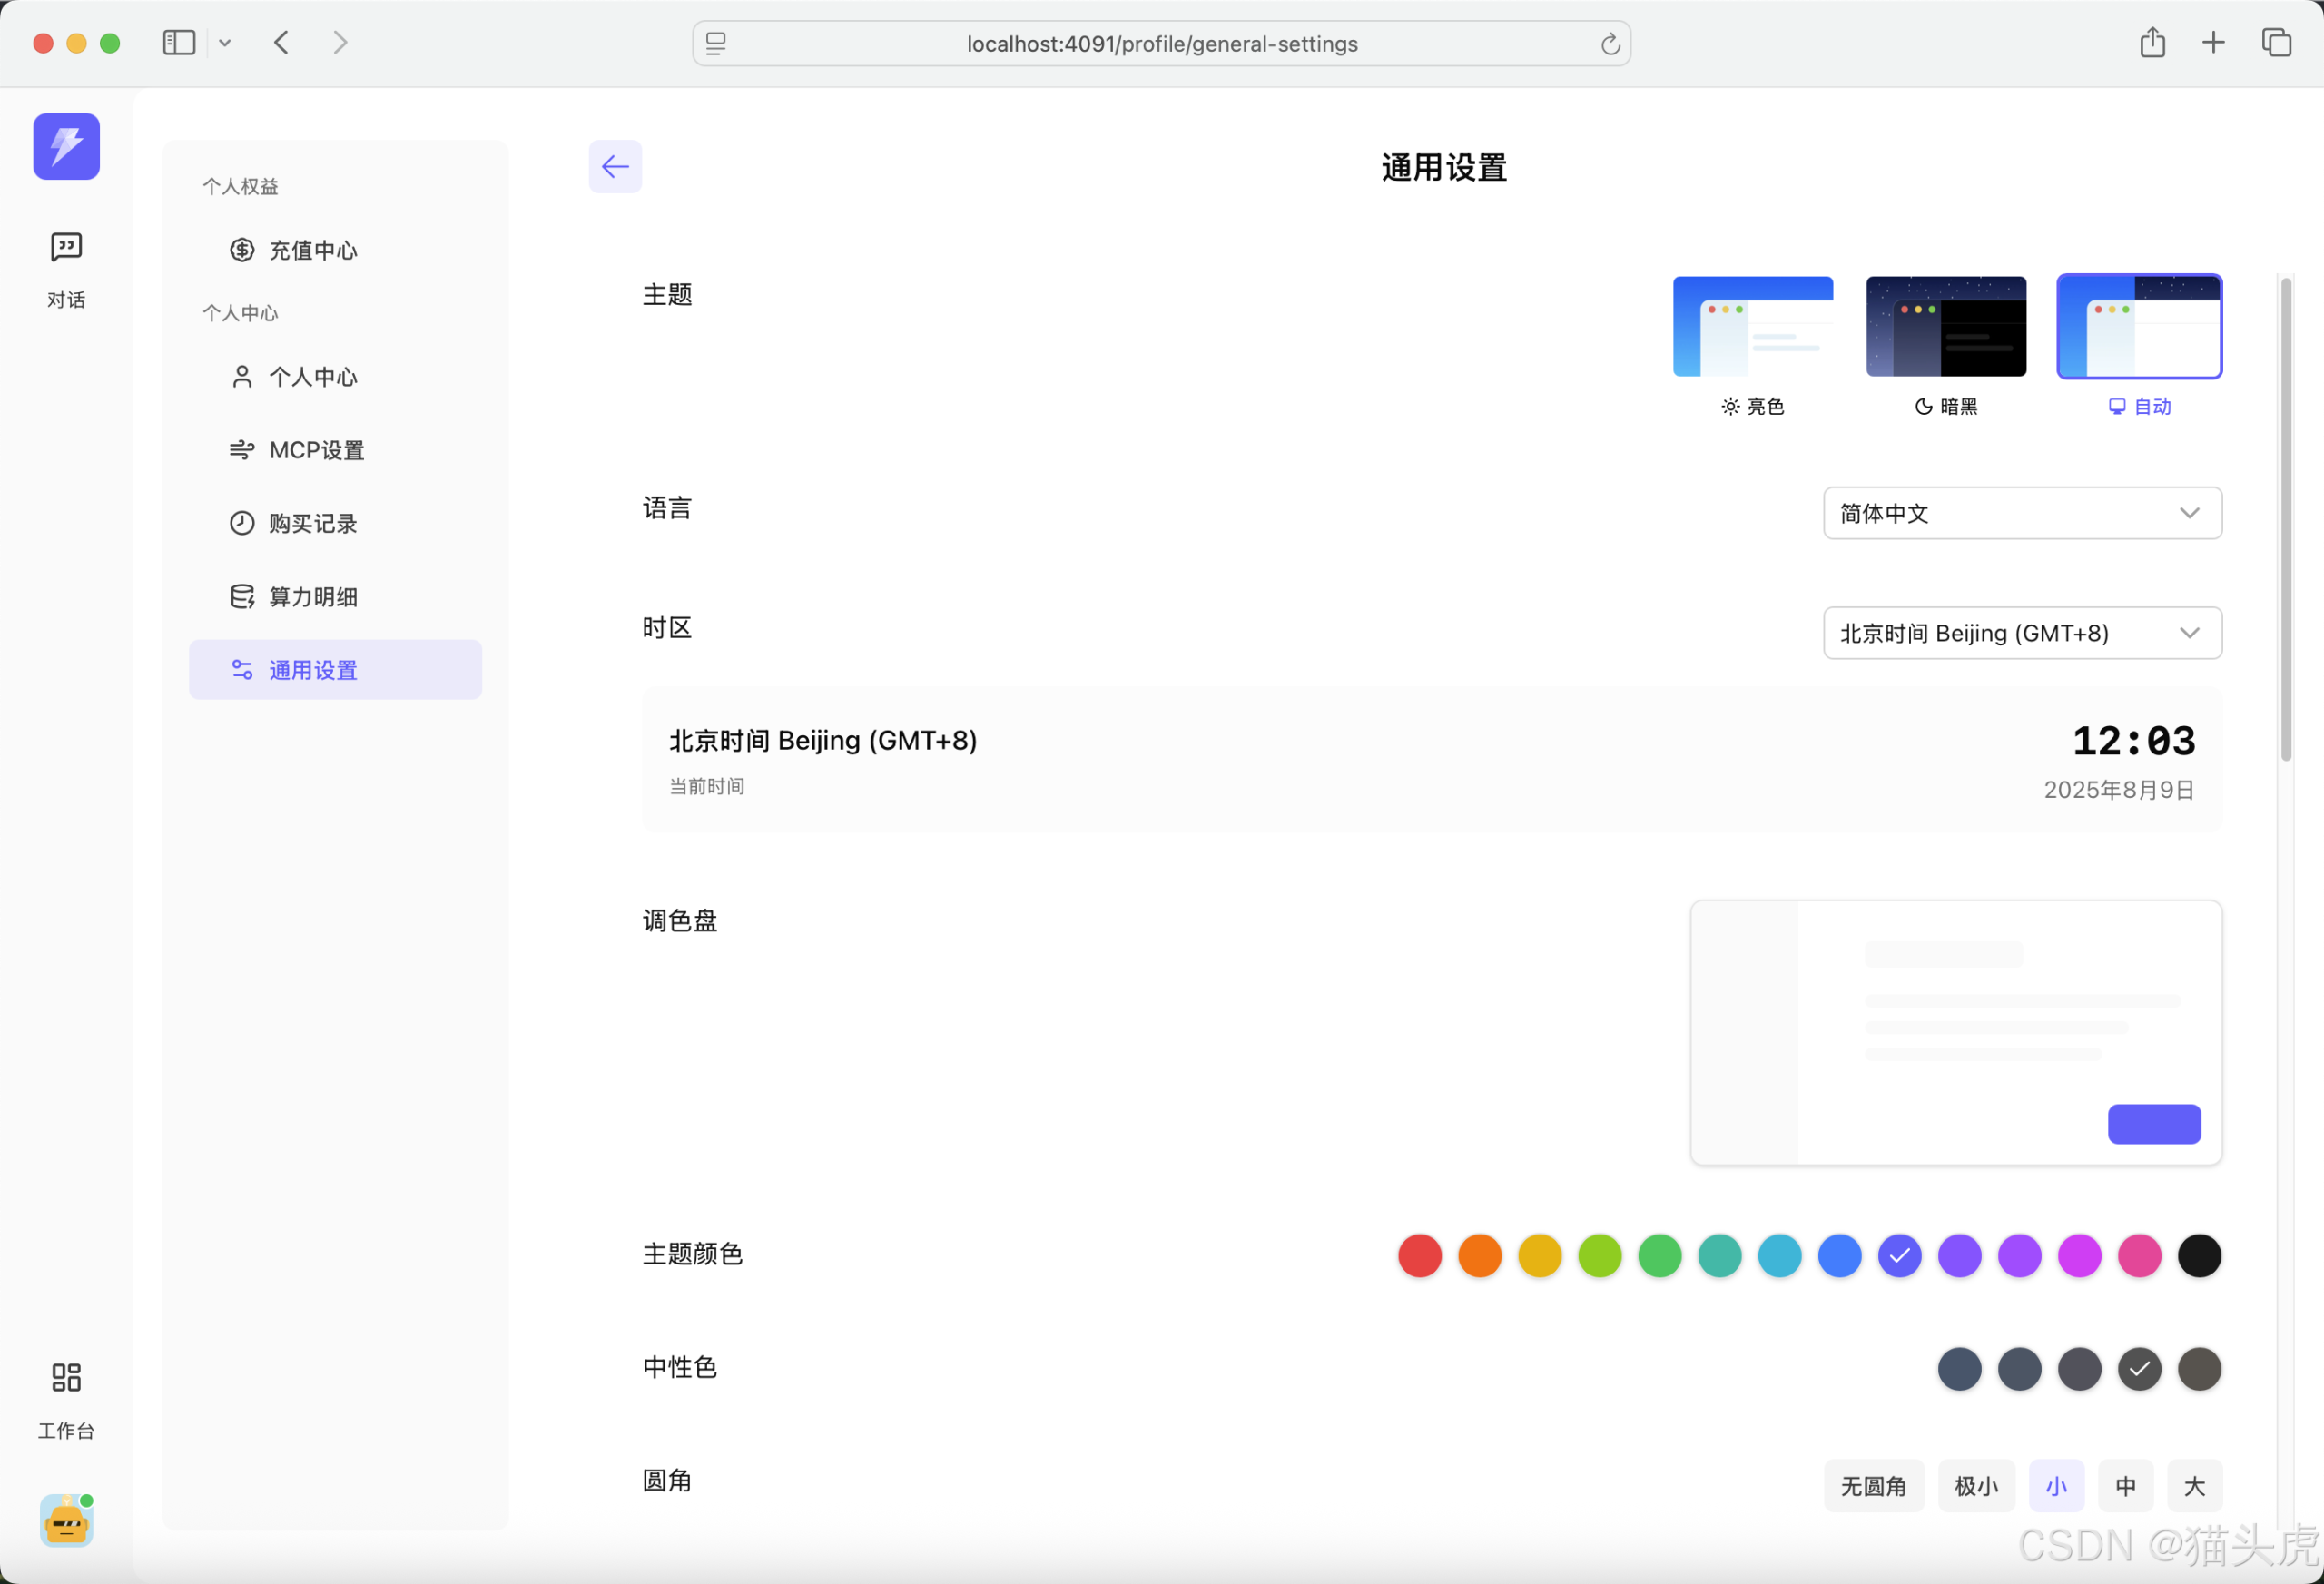2324x1584 pixels.
Task: Open MCP设置 from the sidebar
Action: (315, 449)
